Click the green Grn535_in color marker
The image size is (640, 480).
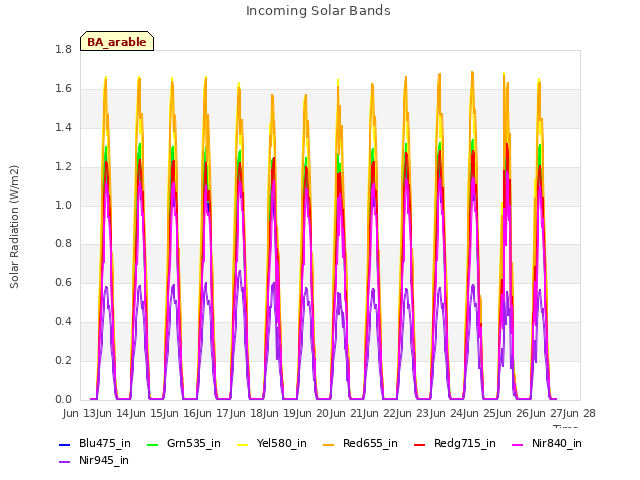pyautogui.click(x=152, y=444)
